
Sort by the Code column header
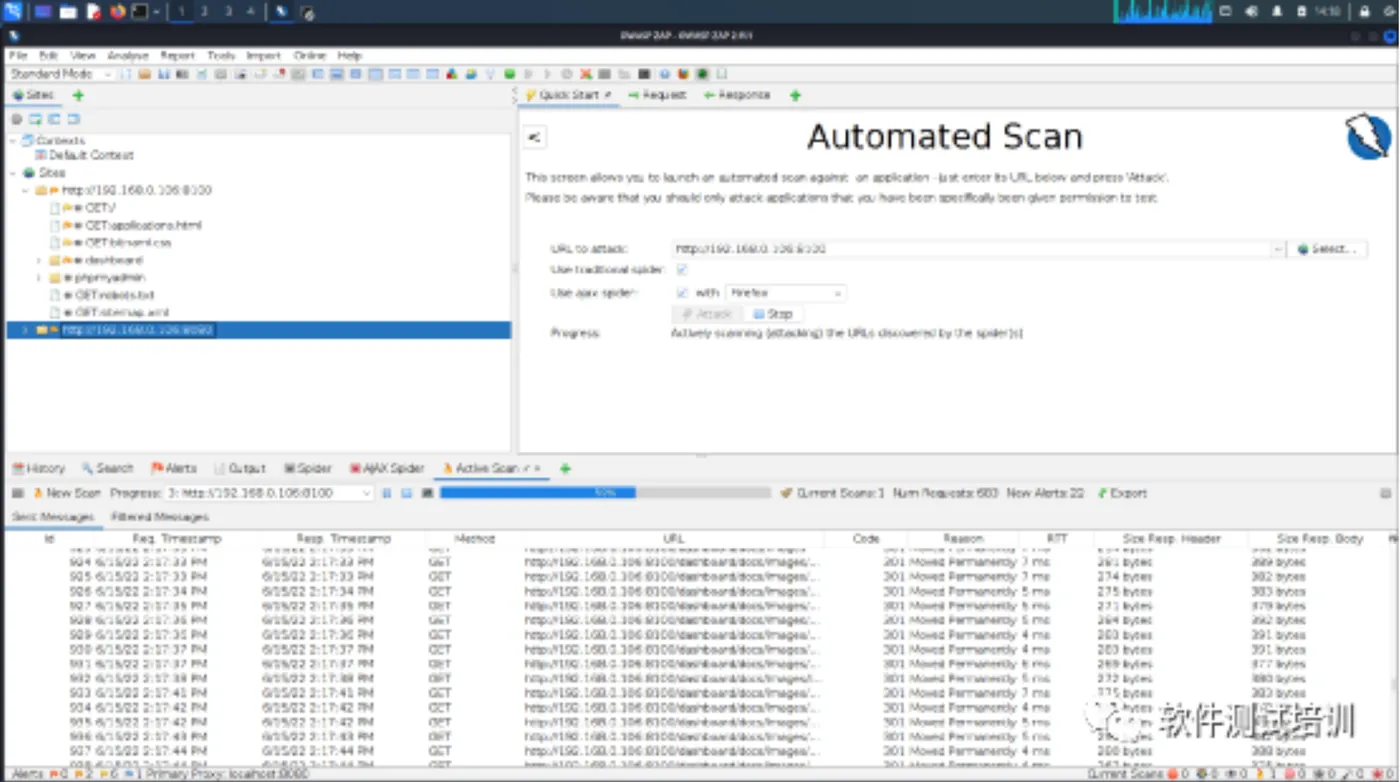pos(866,538)
